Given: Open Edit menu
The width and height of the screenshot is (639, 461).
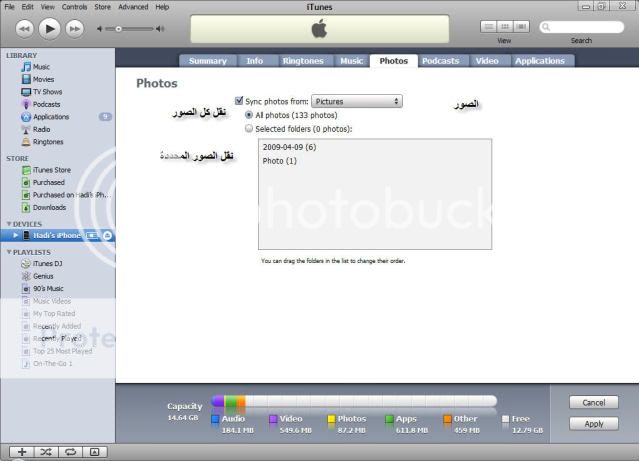Looking at the screenshot, I should click(28, 7).
